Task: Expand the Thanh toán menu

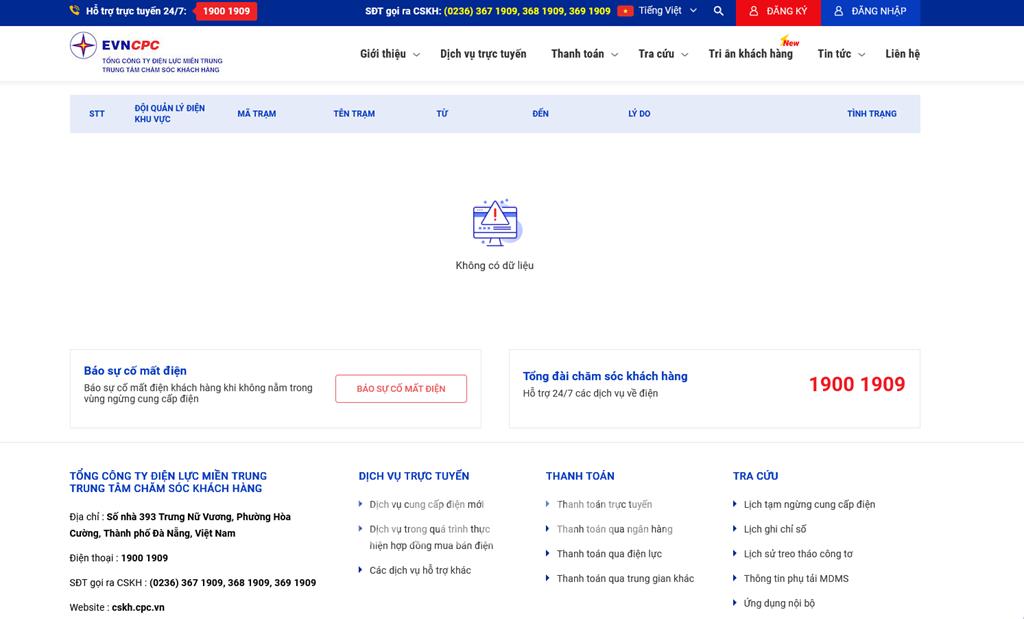Action: (x=584, y=54)
